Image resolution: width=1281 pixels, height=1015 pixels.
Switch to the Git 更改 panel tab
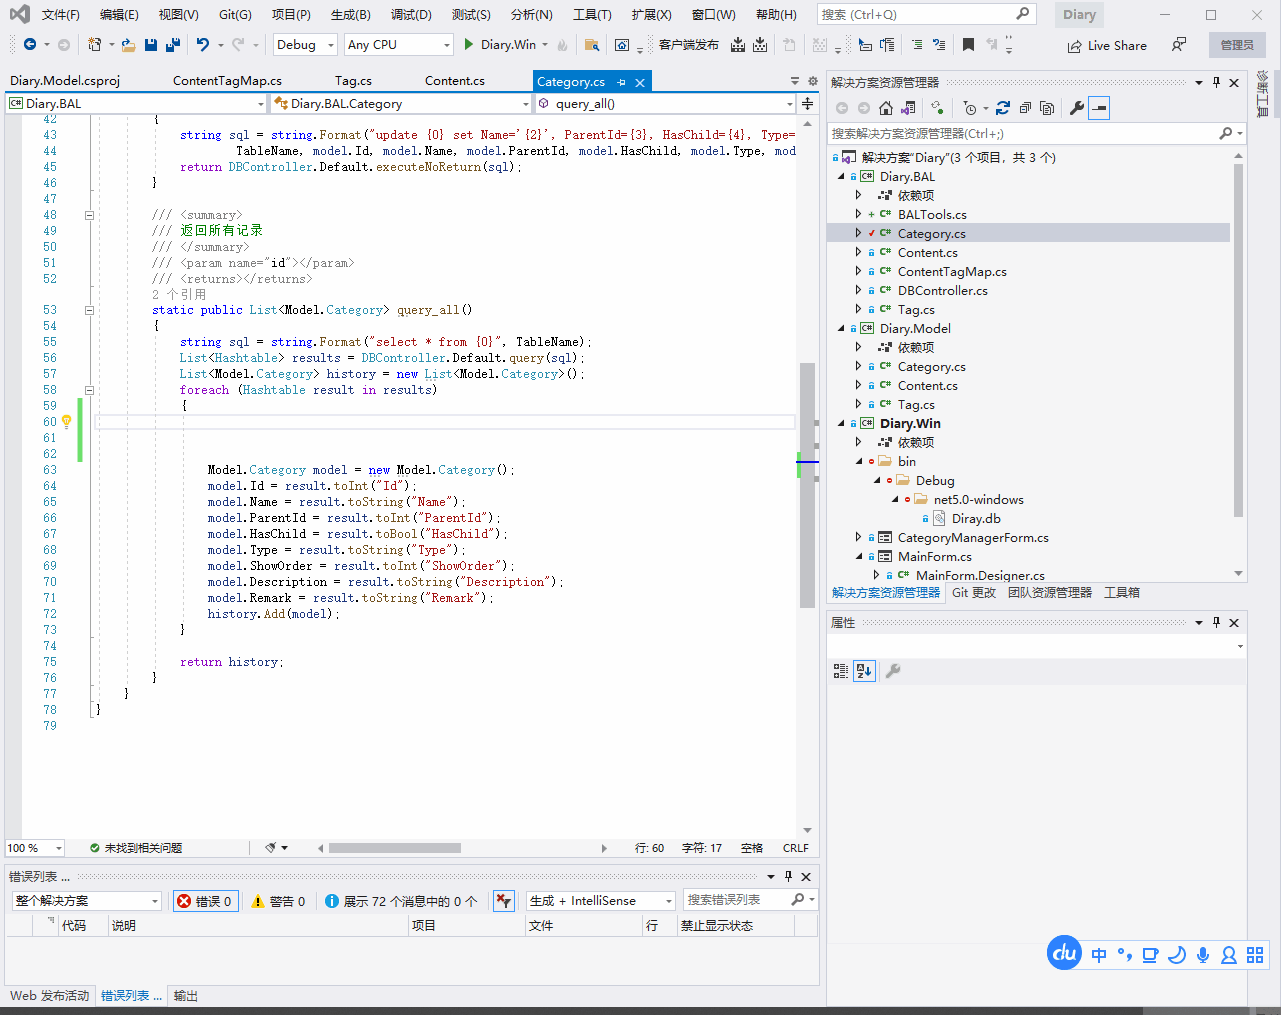973,593
